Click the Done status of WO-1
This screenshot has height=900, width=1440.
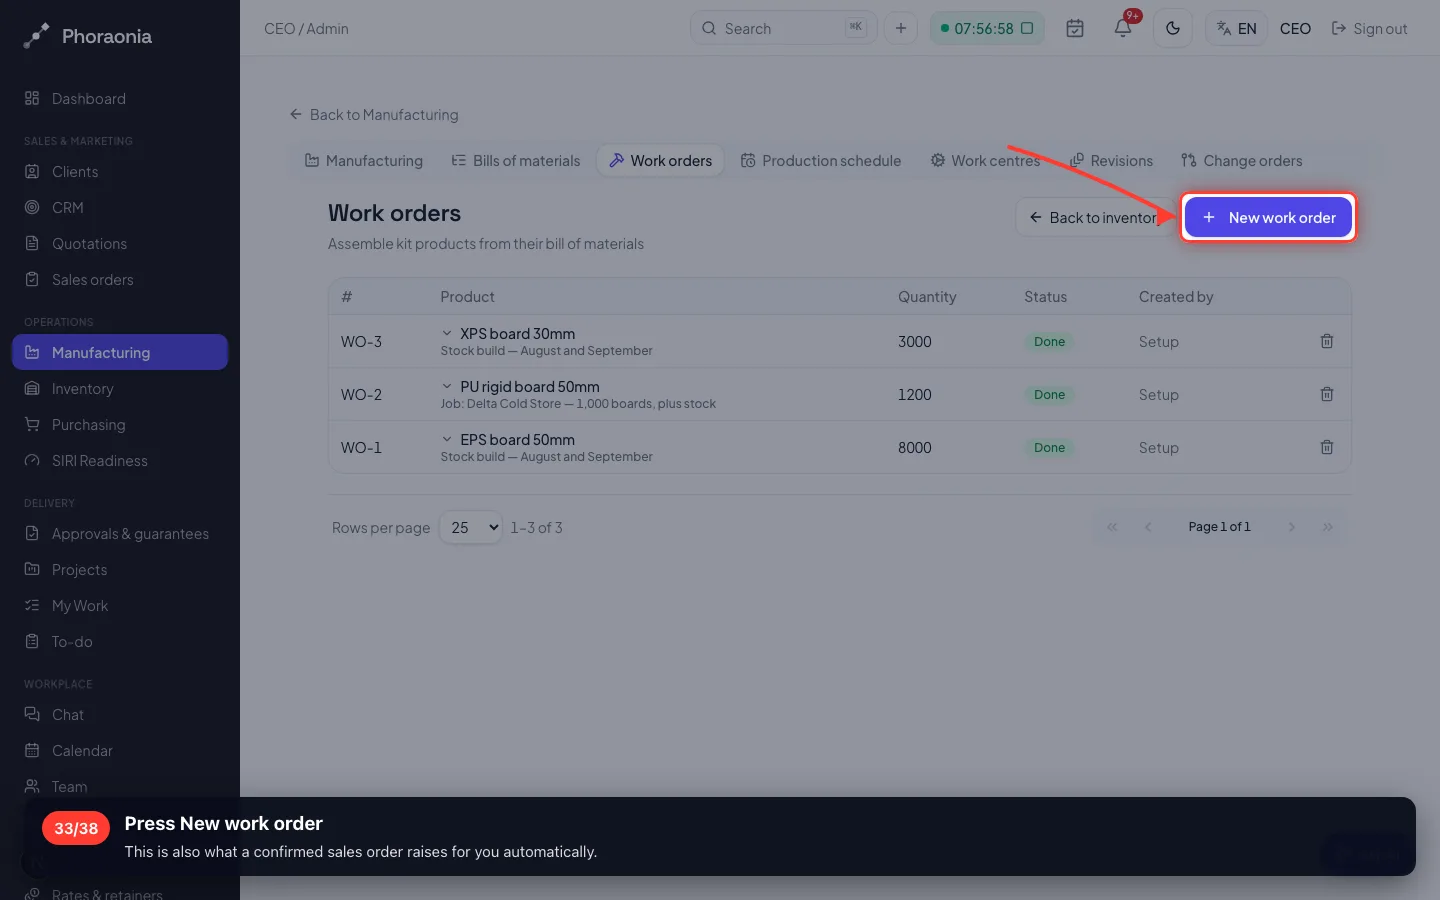tap(1049, 447)
